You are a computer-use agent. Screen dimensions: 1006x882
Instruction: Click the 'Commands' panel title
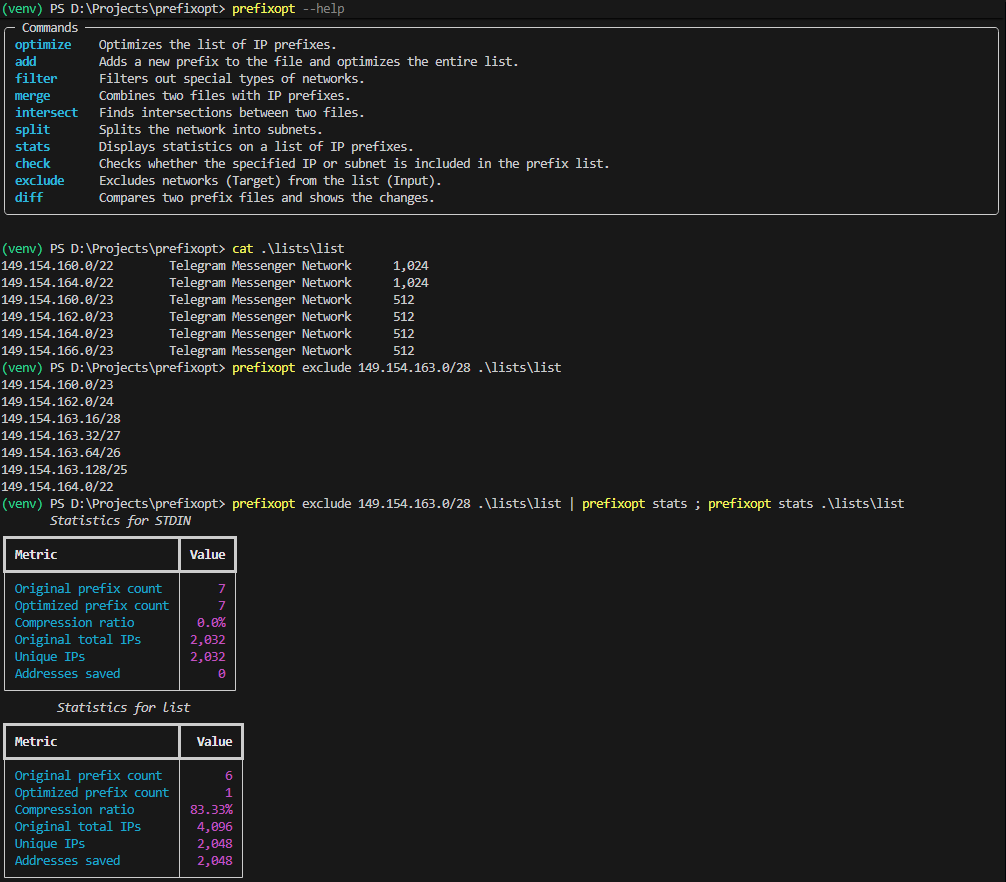point(50,28)
